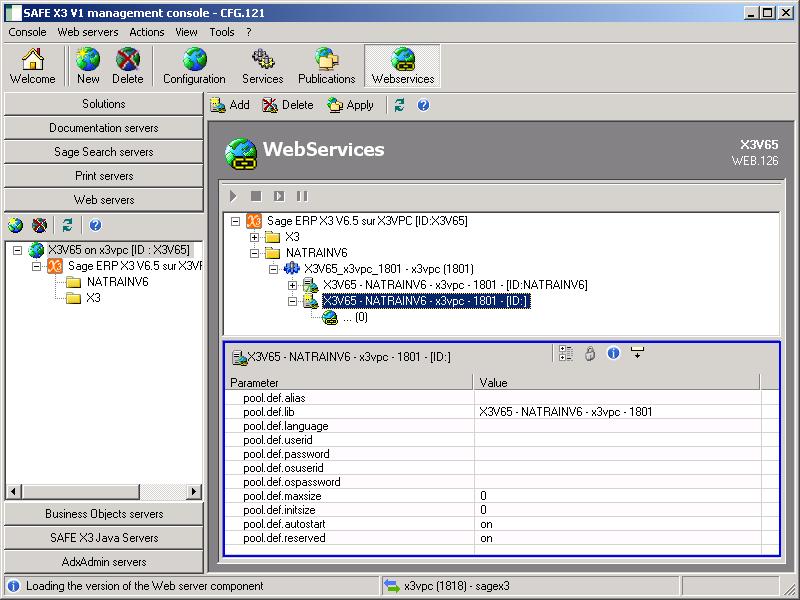The height and width of the screenshot is (600, 800).
Task: Collapse the Sage ERP X3 node in the left tree
Action: tap(36, 266)
